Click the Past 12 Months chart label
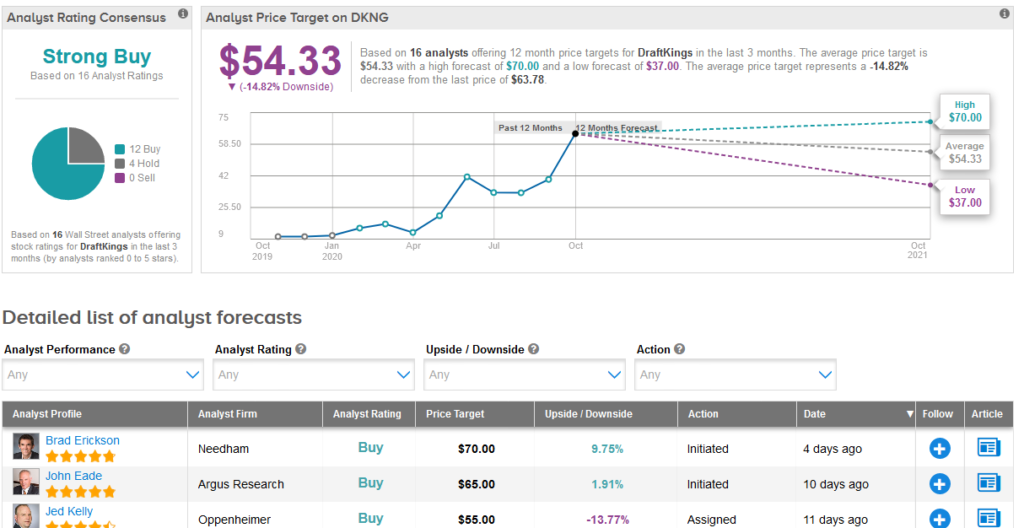This screenshot has height=528, width=1024. 530,127
